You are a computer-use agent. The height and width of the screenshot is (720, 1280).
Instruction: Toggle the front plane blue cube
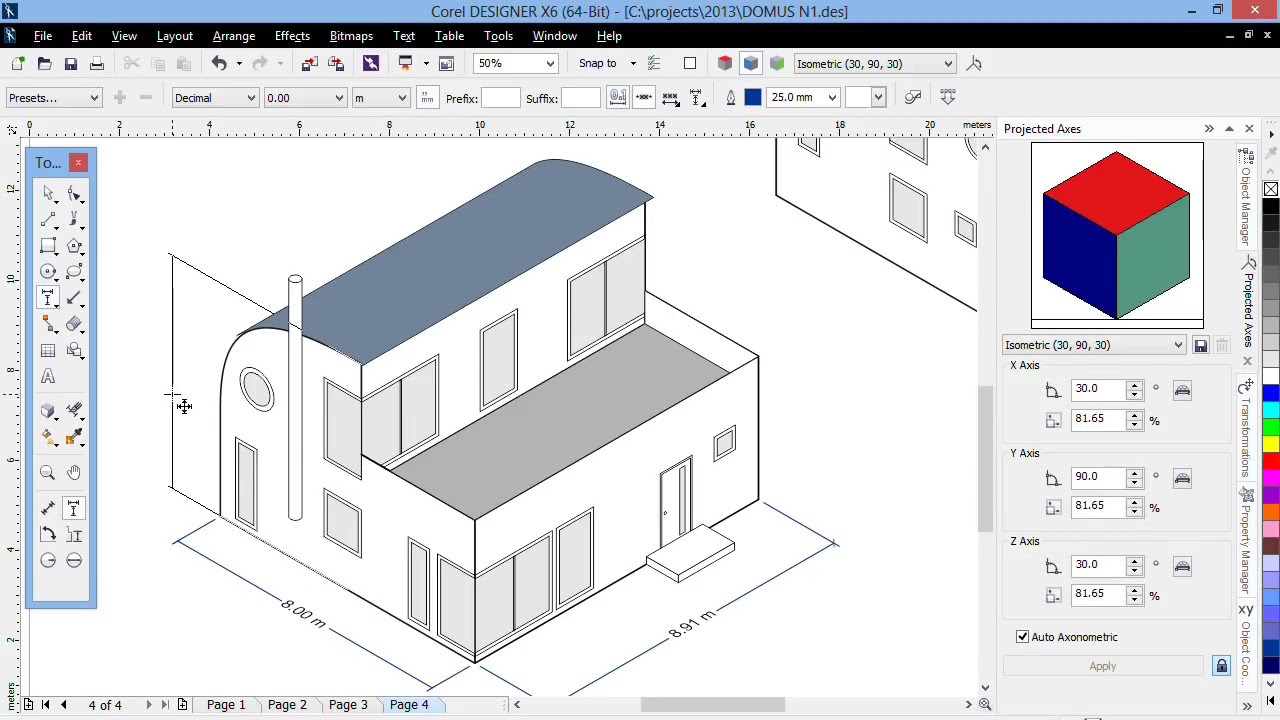tap(751, 64)
